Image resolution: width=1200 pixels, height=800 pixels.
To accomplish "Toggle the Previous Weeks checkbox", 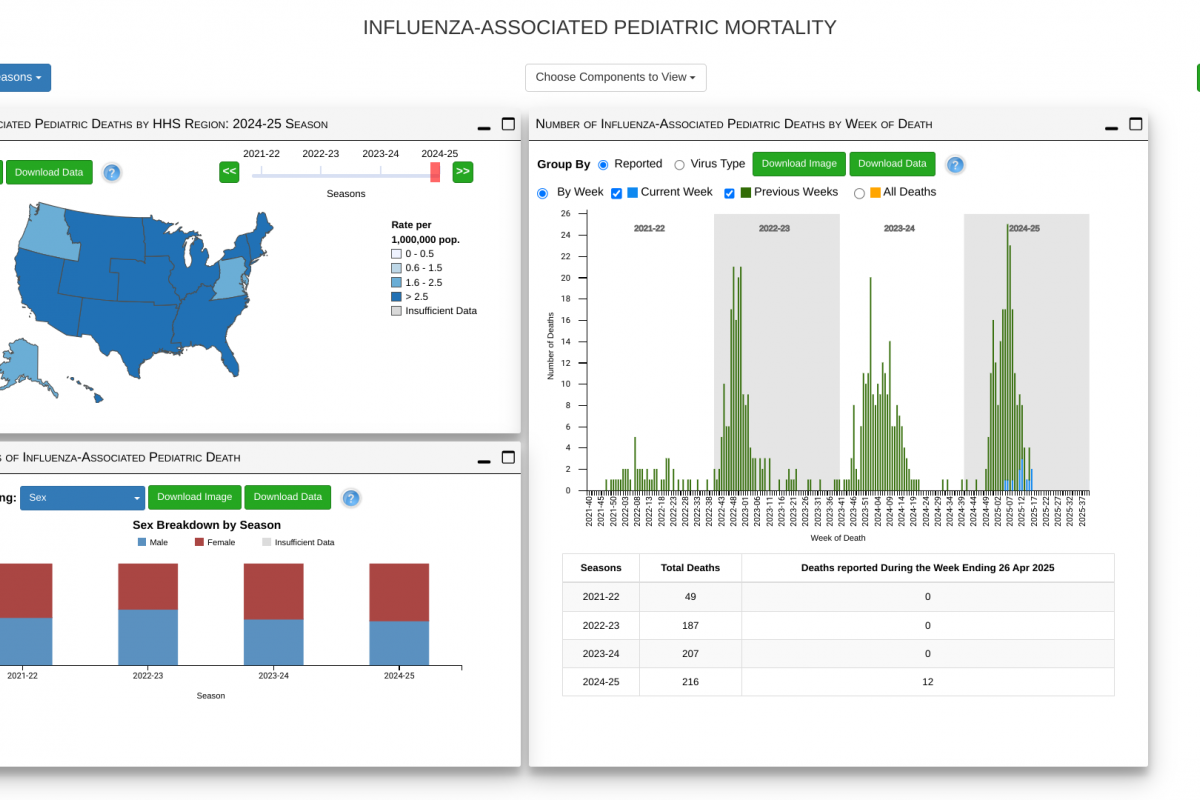I will pyautogui.click(x=730, y=193).
